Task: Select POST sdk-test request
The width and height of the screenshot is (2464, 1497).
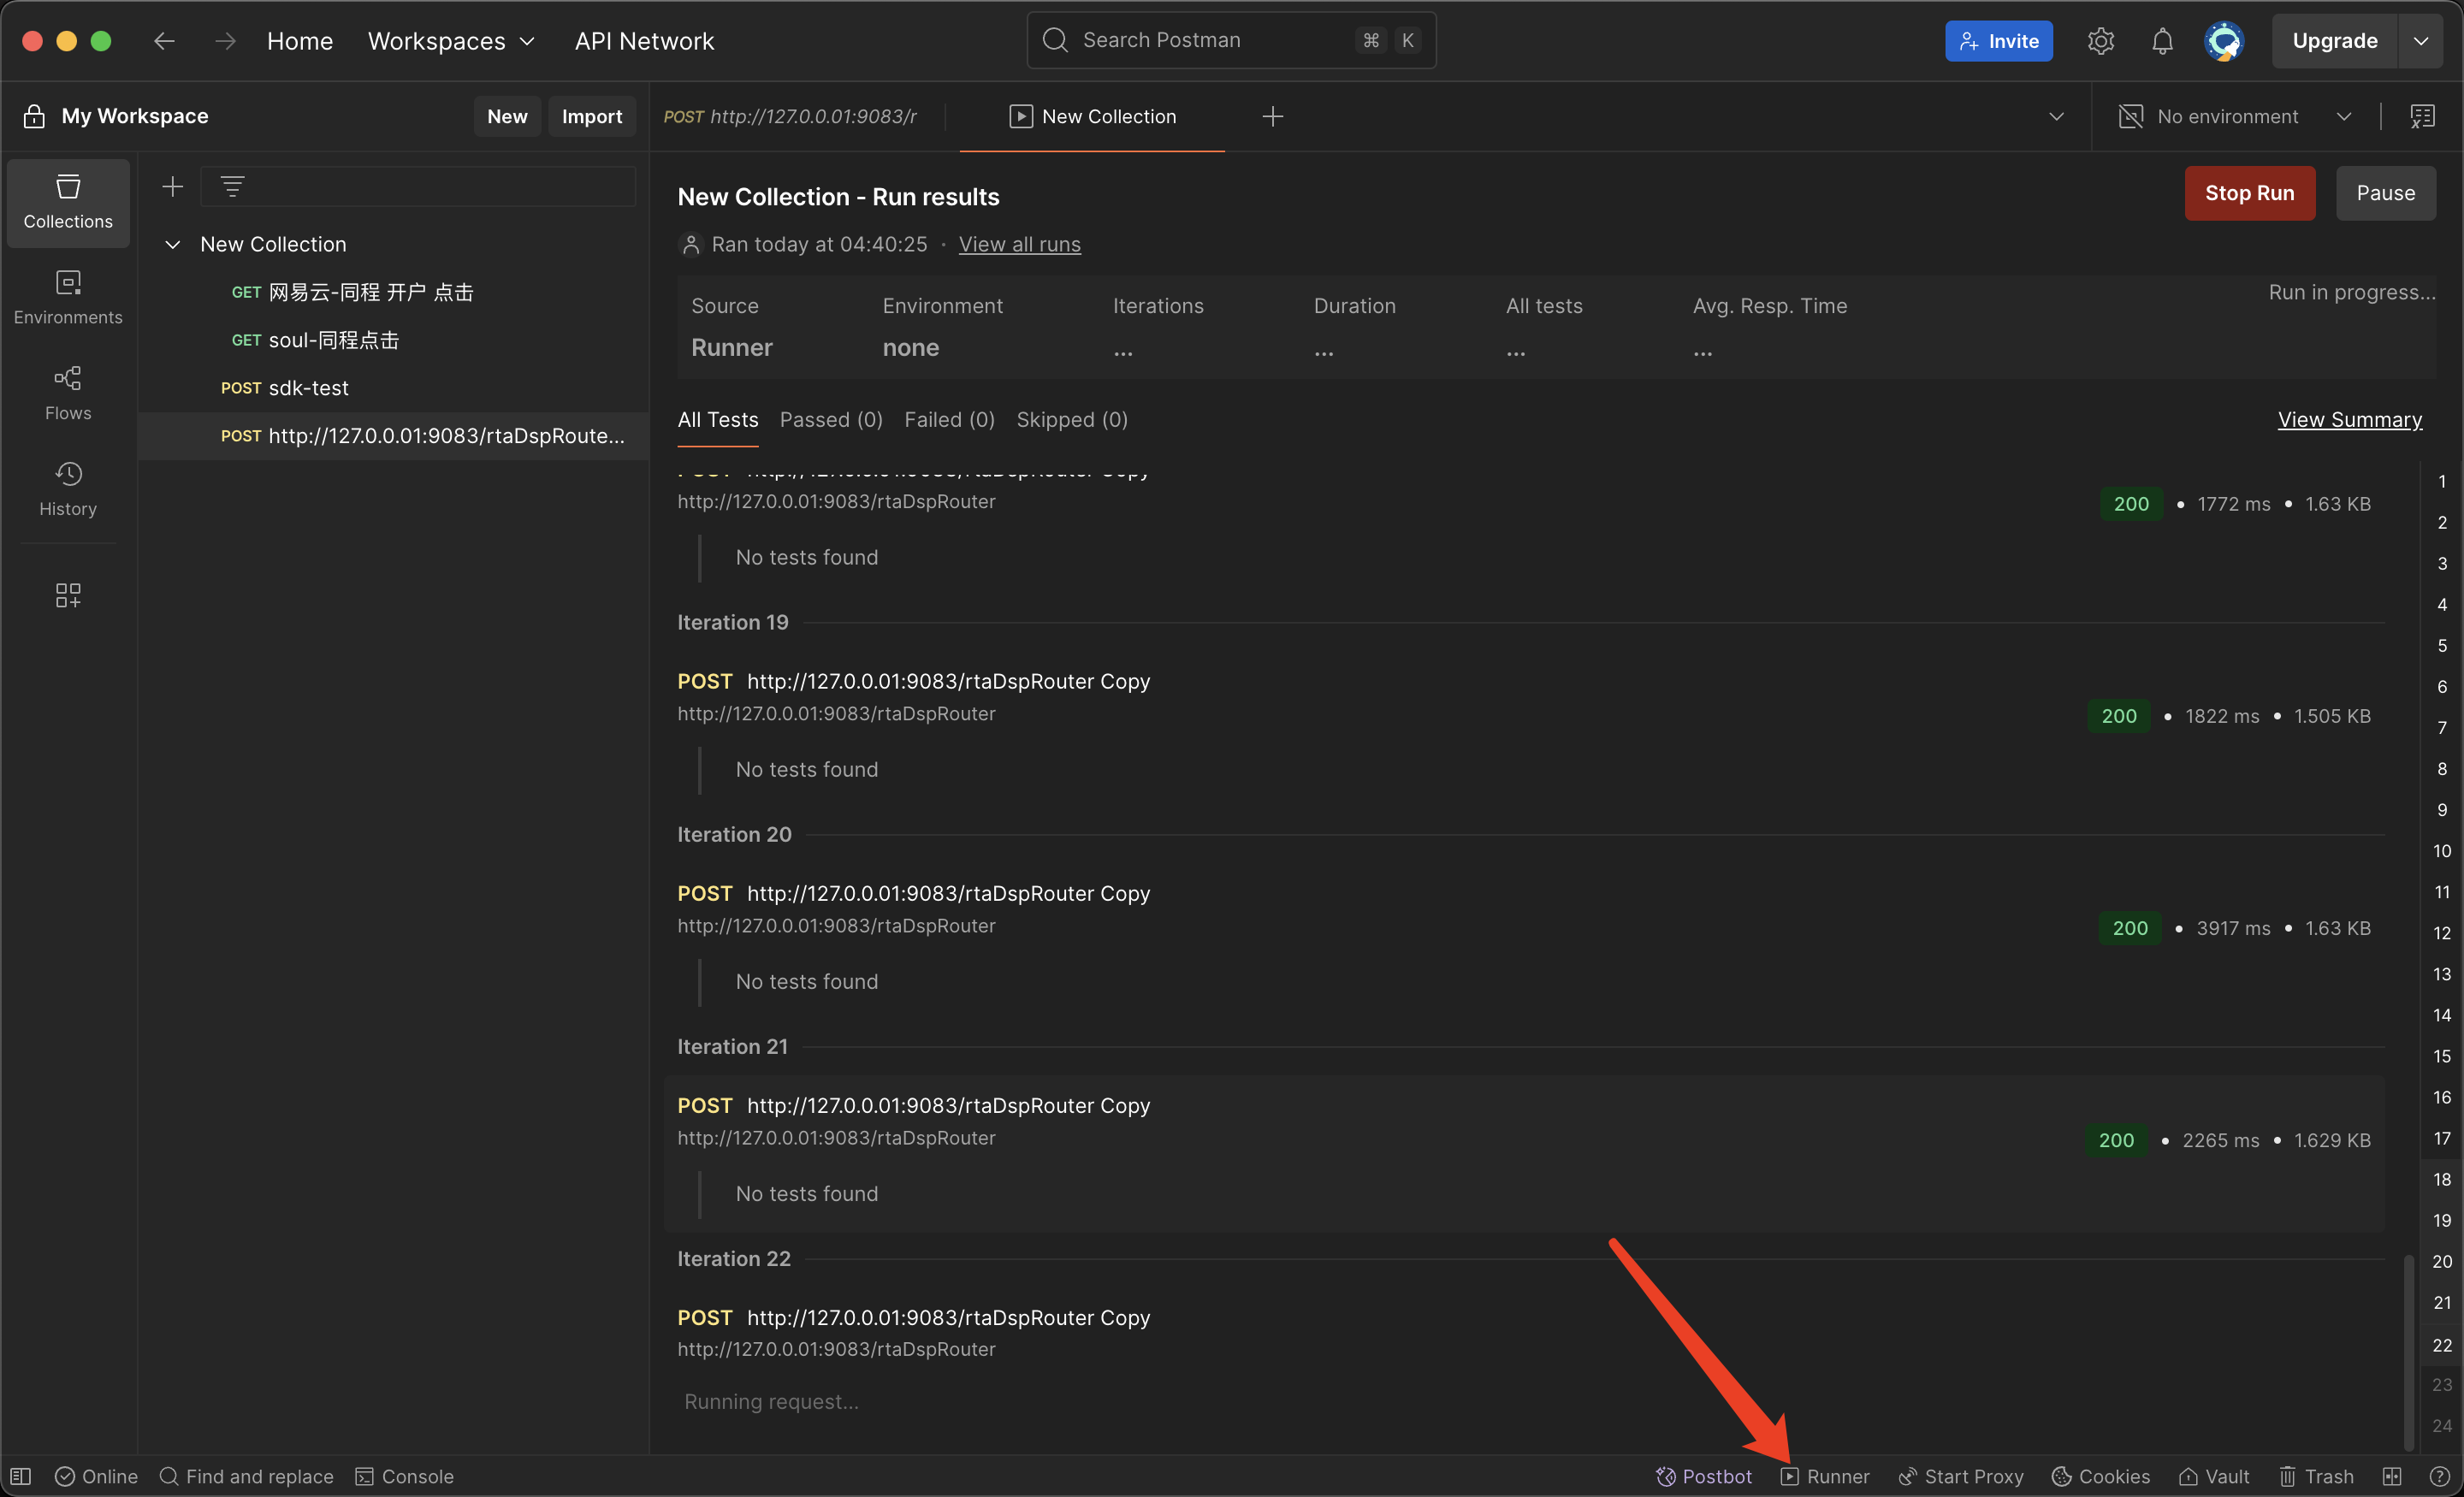Action: pos(394,388)
